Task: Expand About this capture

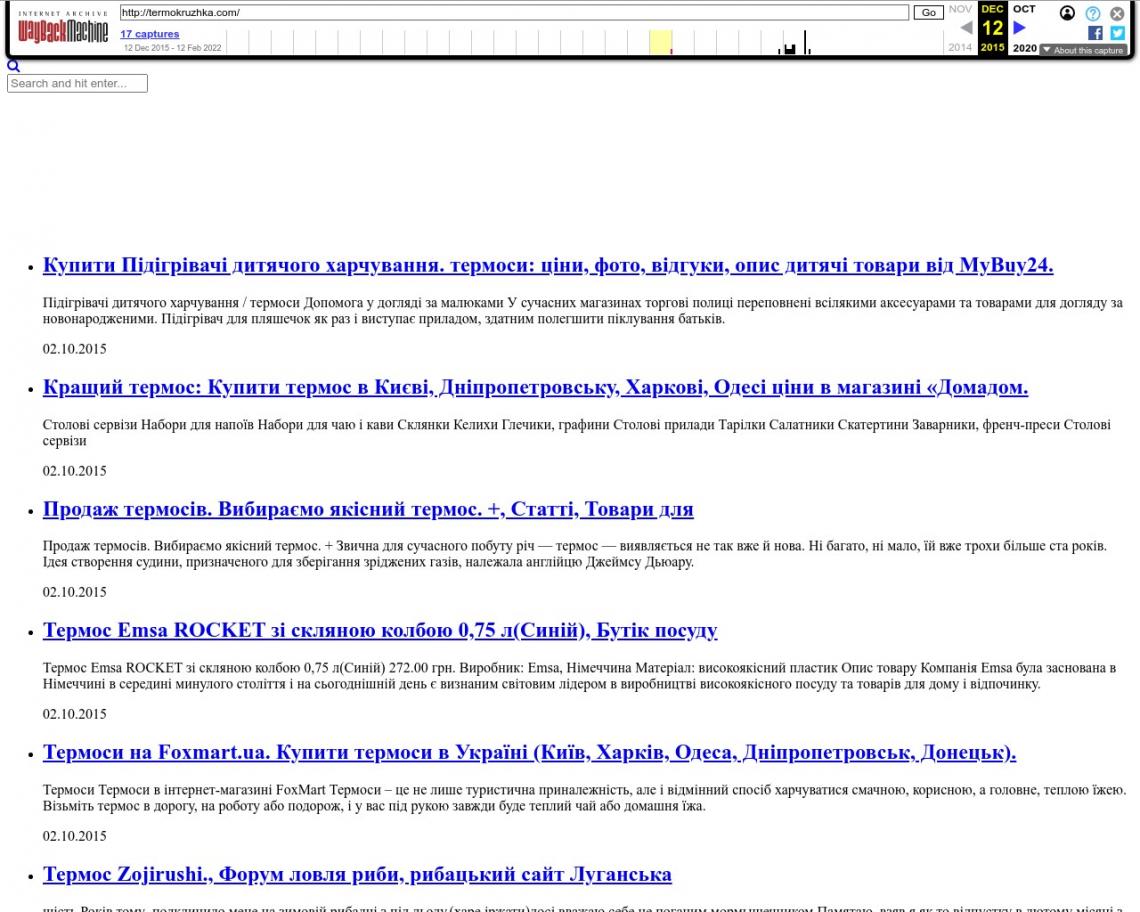Action: point(1083,50)
